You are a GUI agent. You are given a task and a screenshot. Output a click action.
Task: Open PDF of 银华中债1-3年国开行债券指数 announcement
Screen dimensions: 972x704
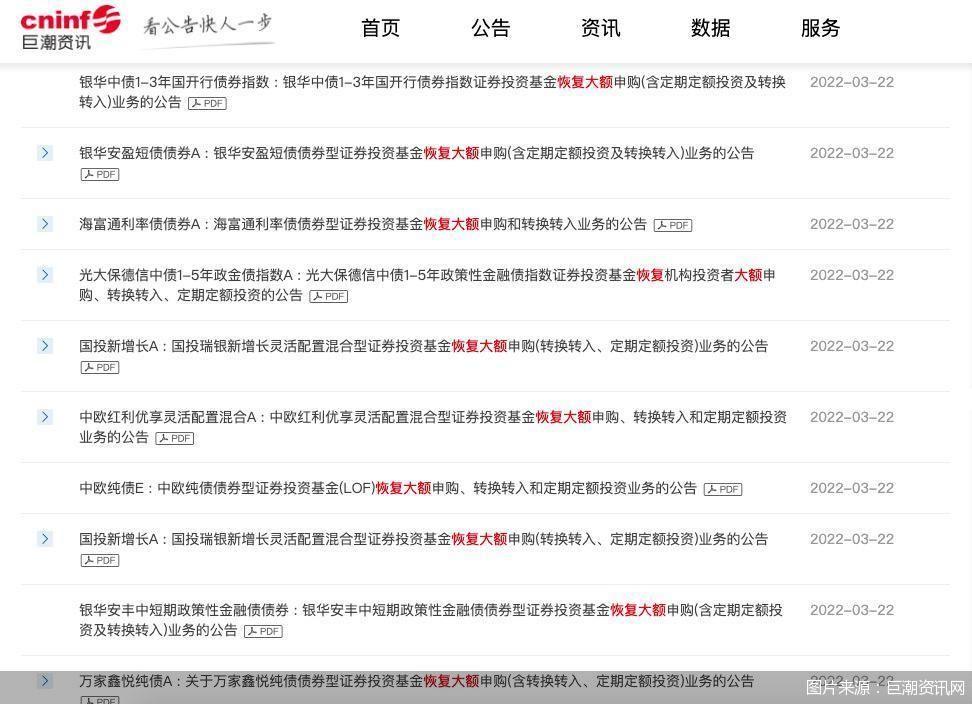click(207, 103)
